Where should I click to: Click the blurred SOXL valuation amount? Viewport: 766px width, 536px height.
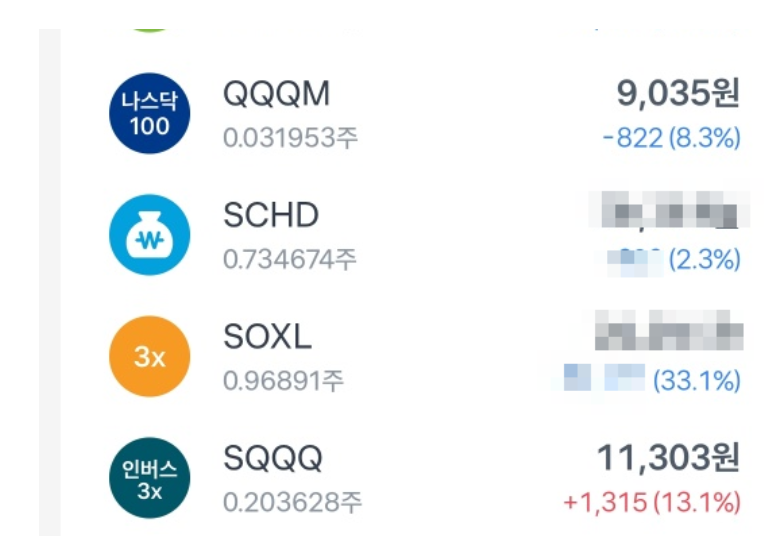(669, 330)
